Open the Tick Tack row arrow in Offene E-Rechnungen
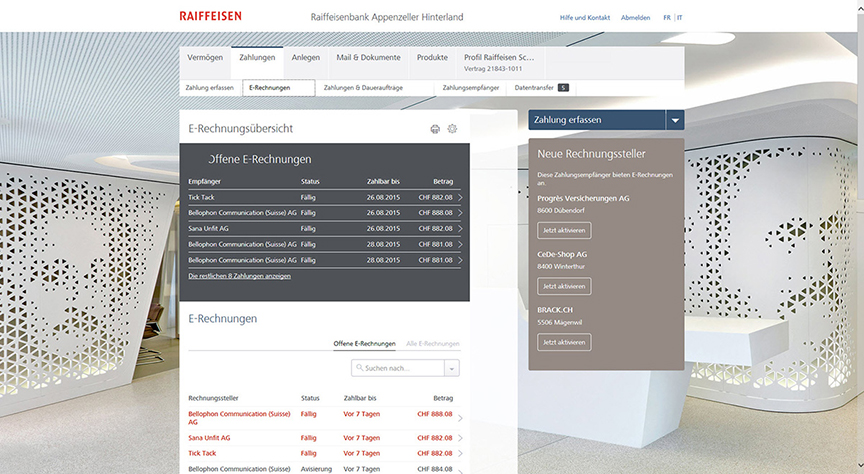864x474 pixels. pyautogui.click(x=460, y=198)
